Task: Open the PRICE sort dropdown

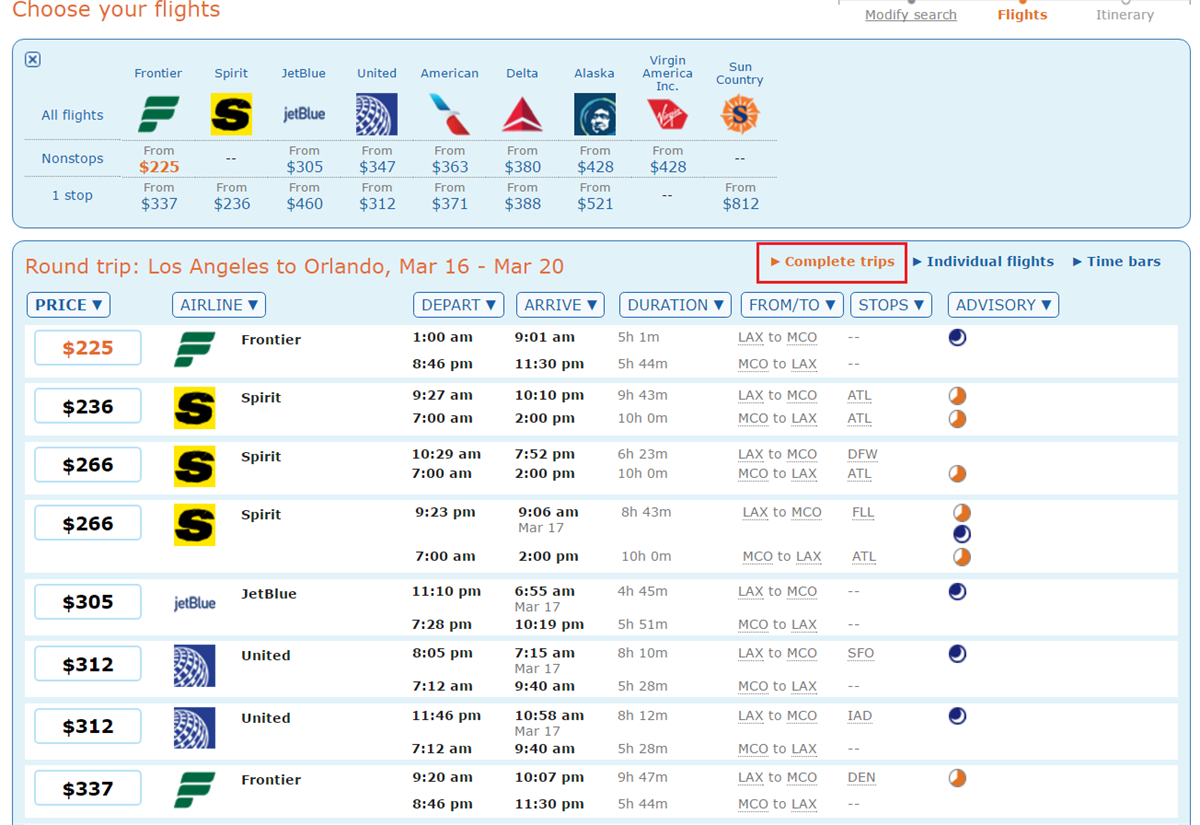Action: 68,304
